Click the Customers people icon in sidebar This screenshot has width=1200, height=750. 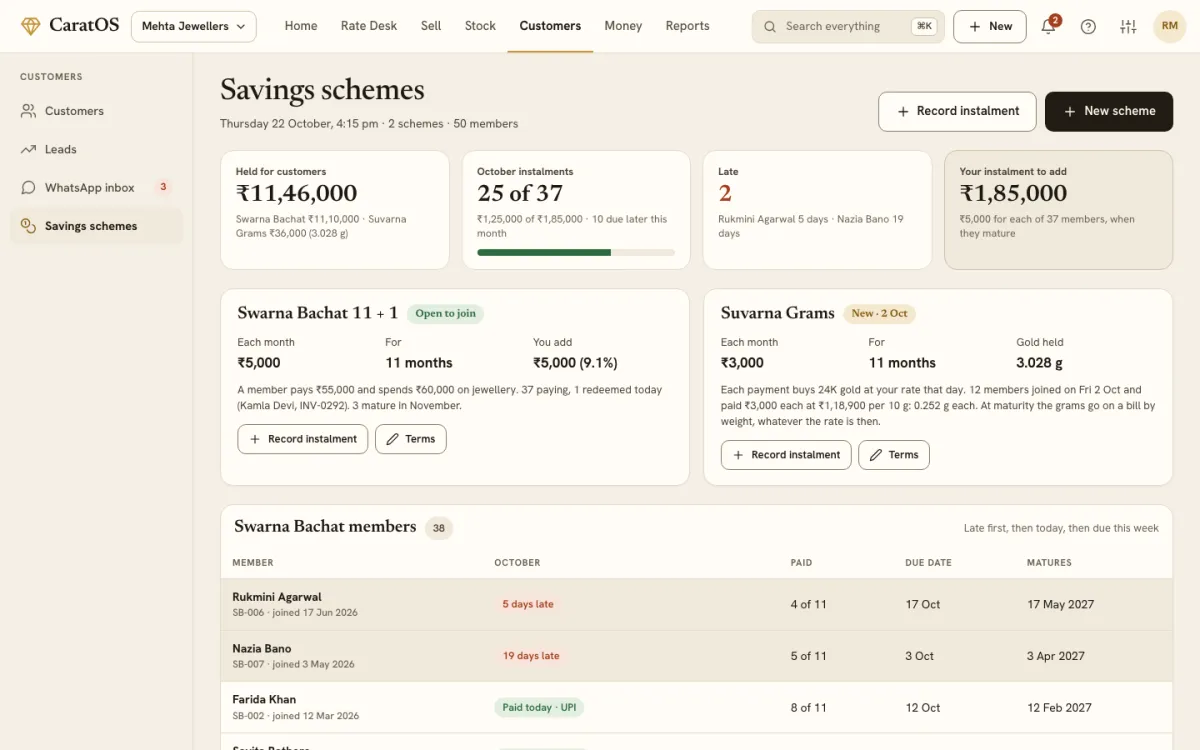28,111
